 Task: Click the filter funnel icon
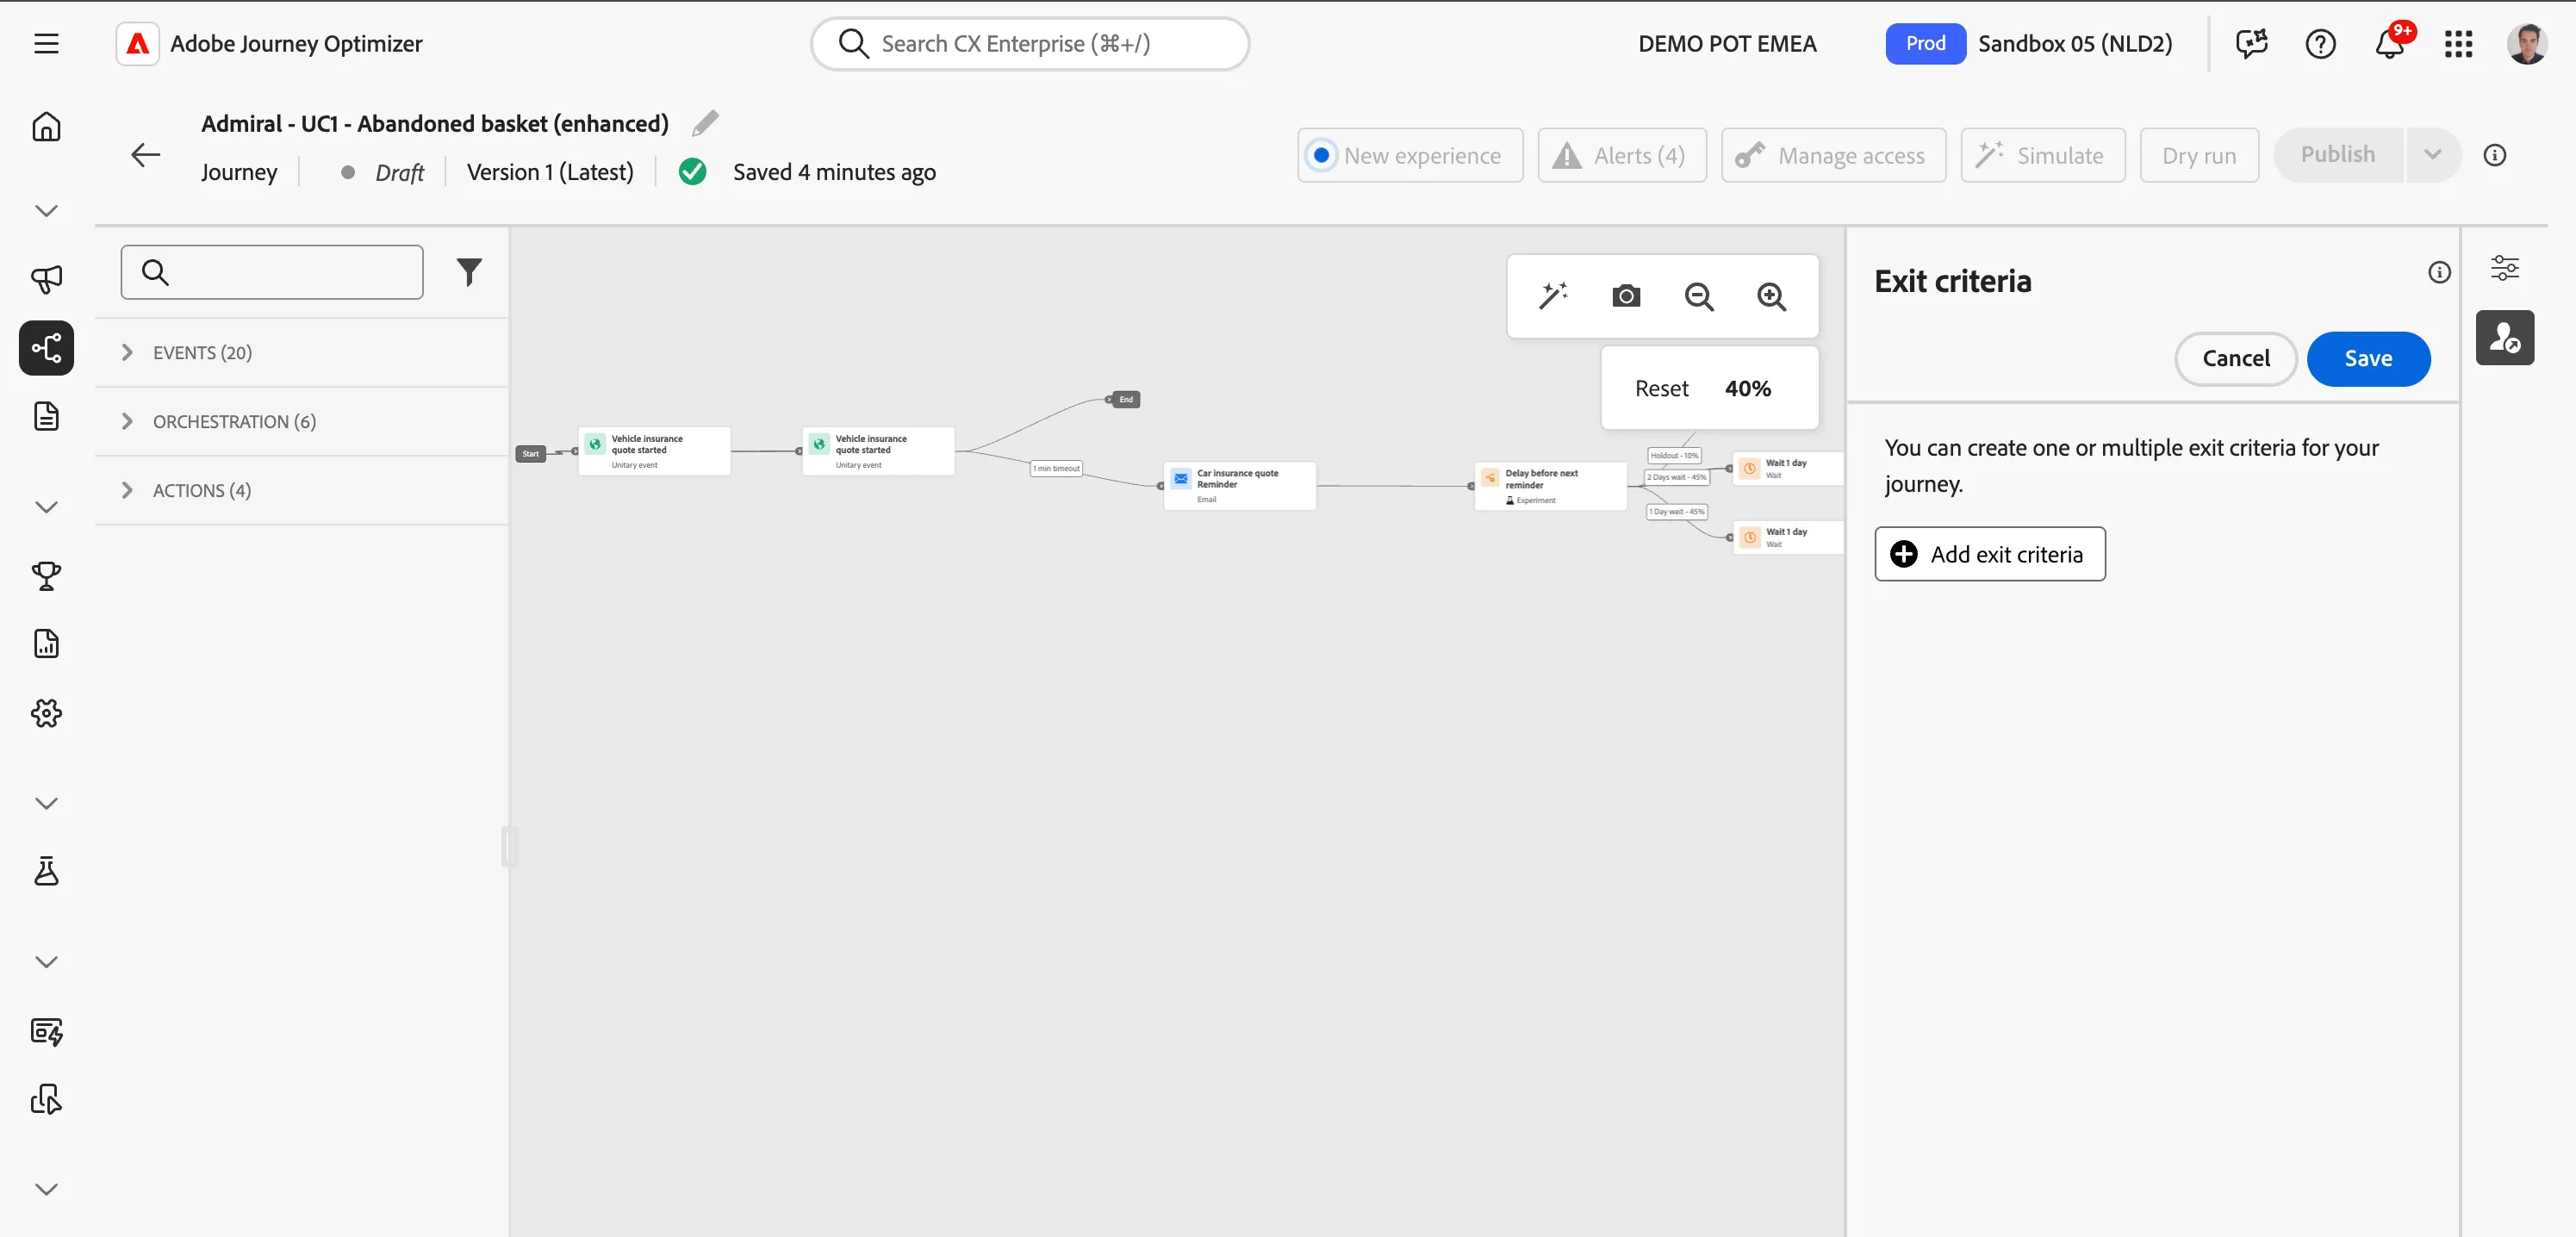coord(469,272)
